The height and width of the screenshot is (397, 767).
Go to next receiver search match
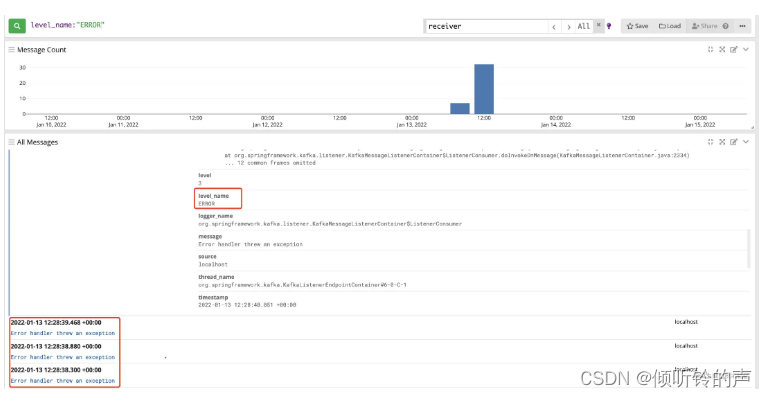pos(568,27)
